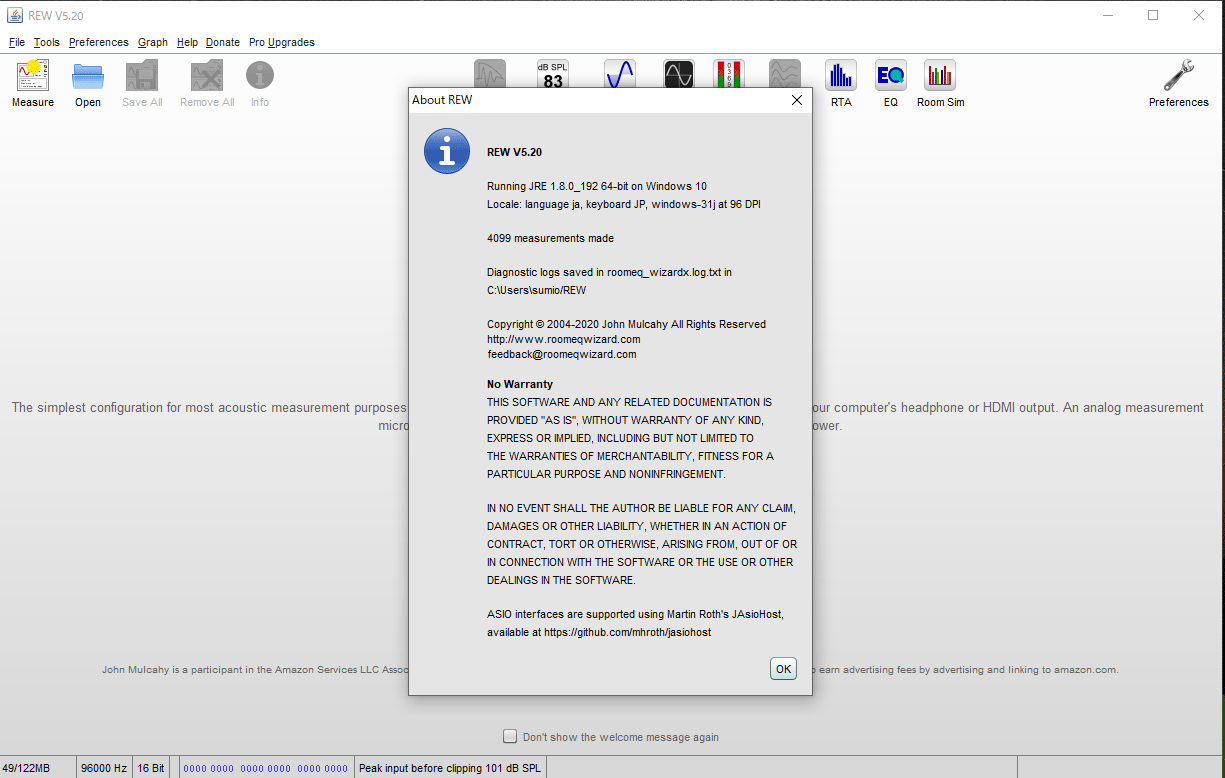This screenshot has width=1225, height=778.
Task: Click the greyed overlays curves icon
Action: point(785,74)
